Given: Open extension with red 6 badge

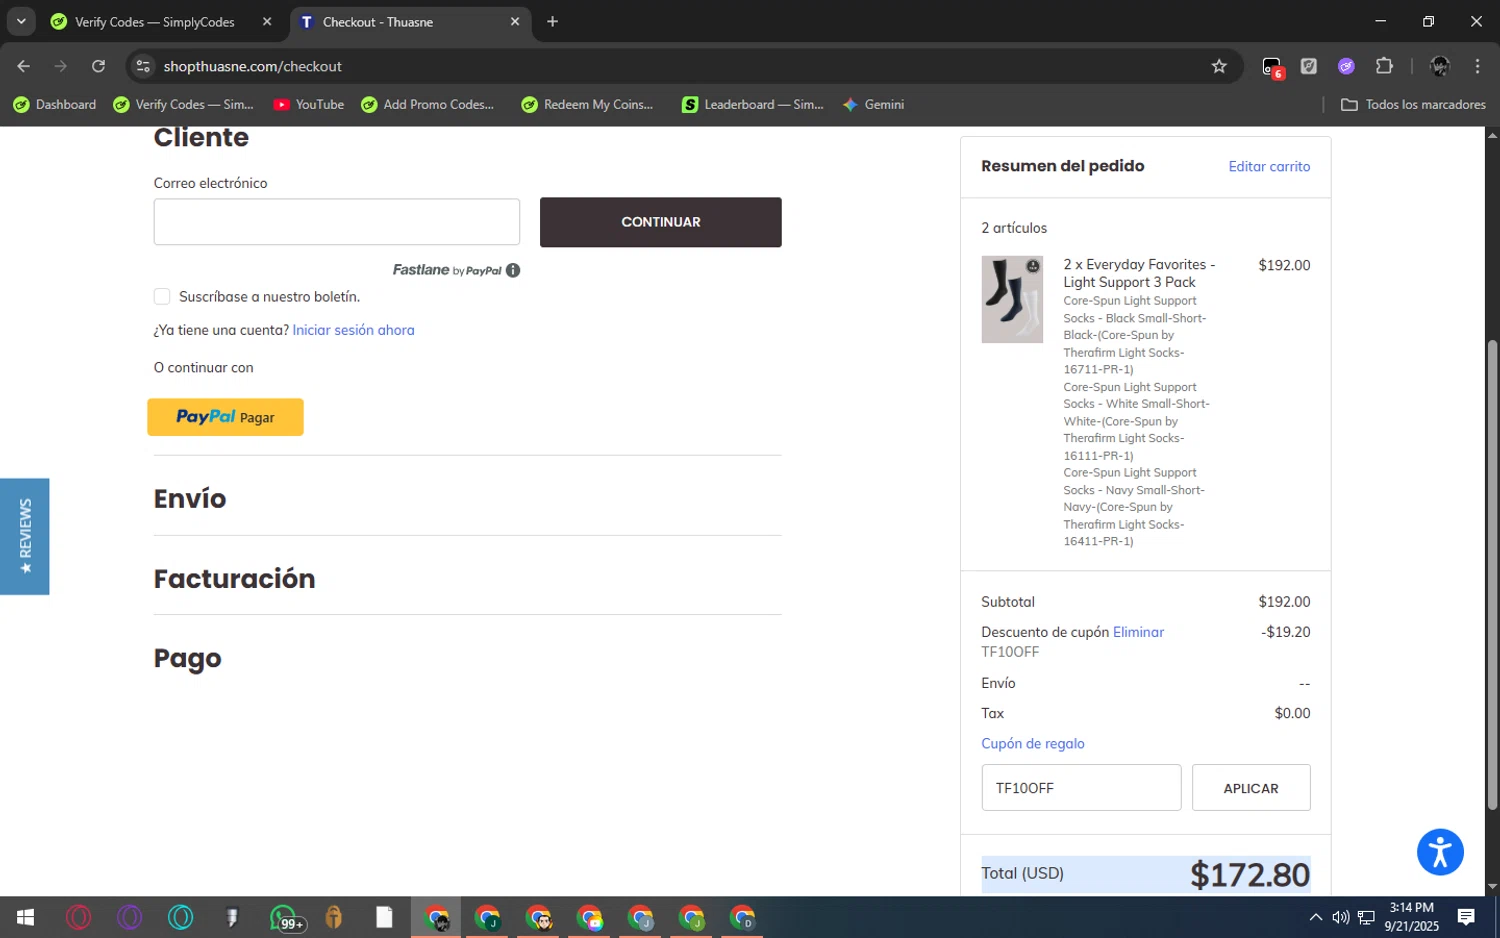Looking at the screenshot, I should pos(1272,67).
